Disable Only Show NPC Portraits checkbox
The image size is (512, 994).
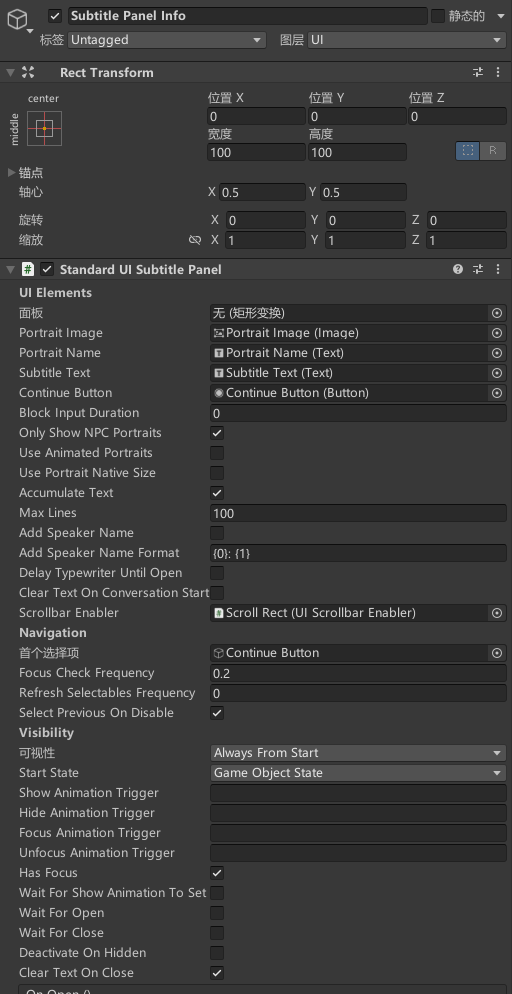pos(217,433)
